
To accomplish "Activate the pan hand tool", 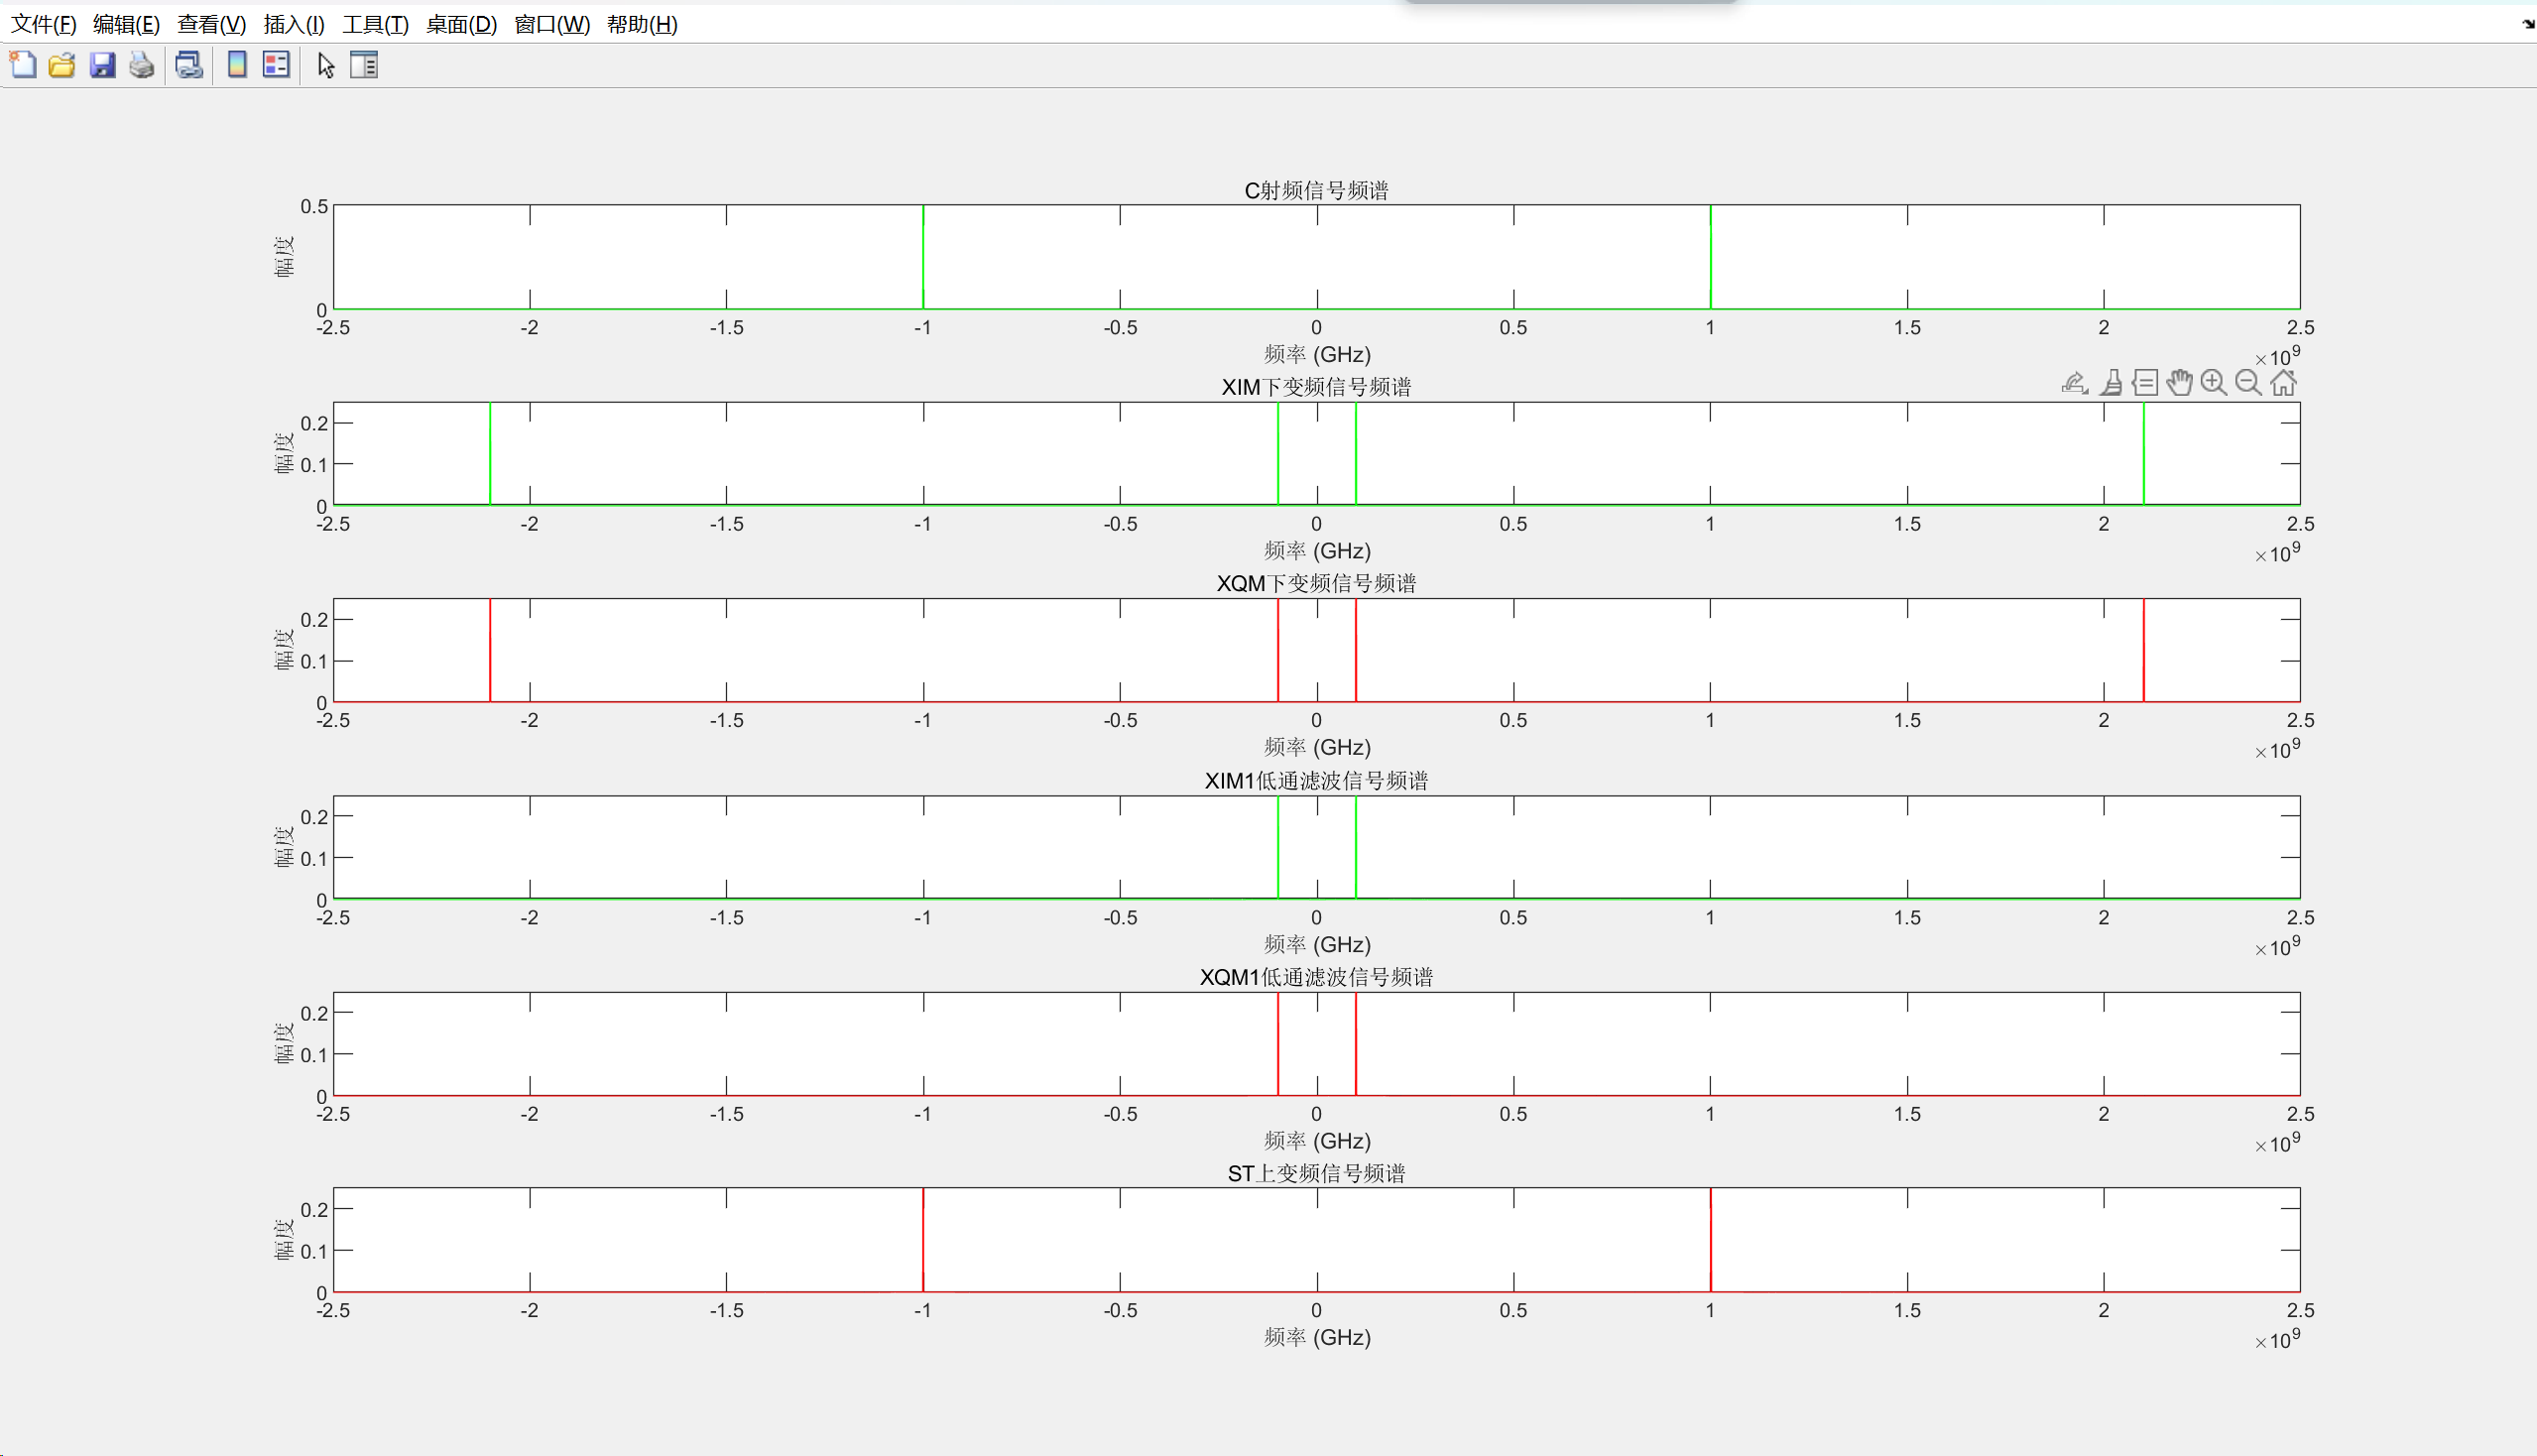I will click(x=2180, y=383).
